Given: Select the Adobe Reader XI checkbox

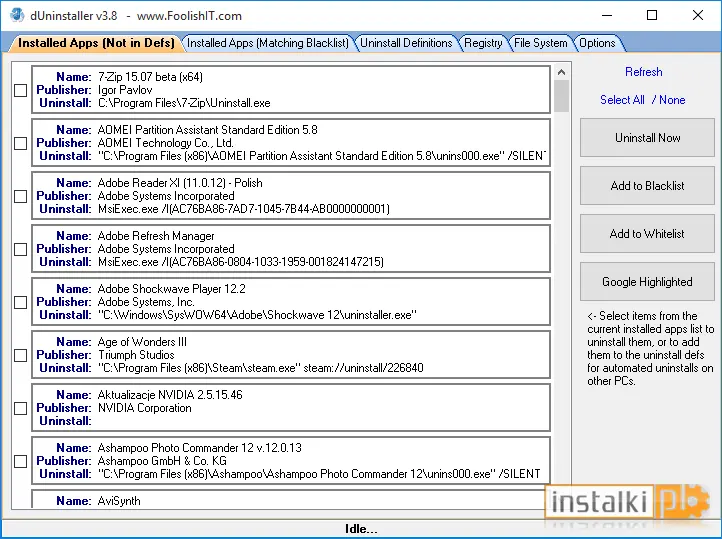Looking at the screenshot, I should pos(21,196).
